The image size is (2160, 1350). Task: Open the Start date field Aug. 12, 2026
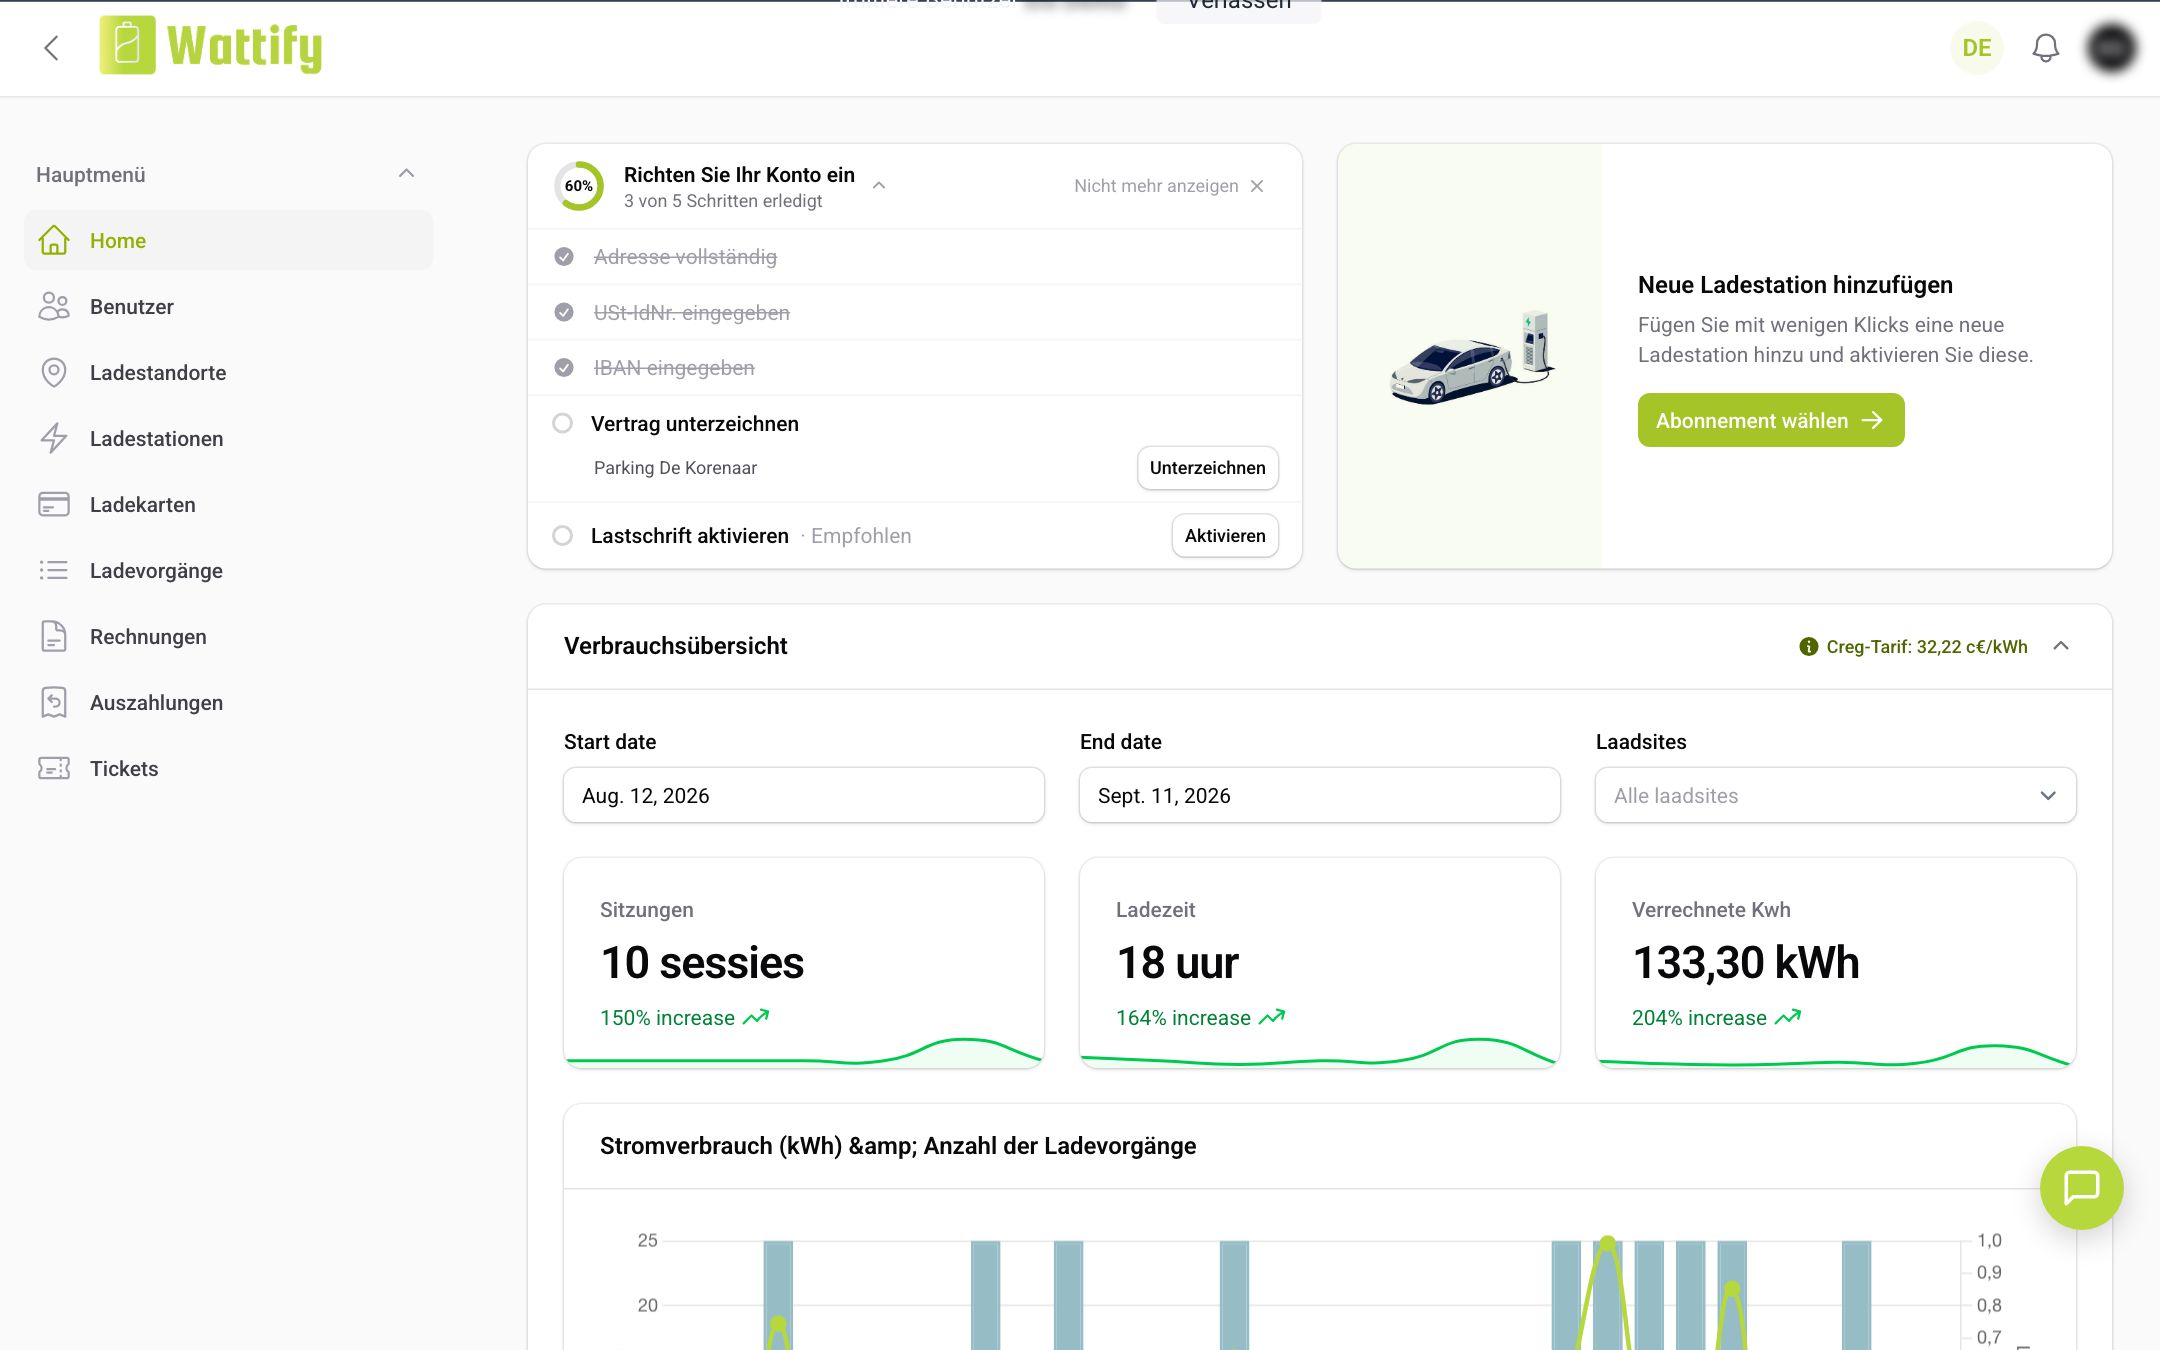point(803,795)
